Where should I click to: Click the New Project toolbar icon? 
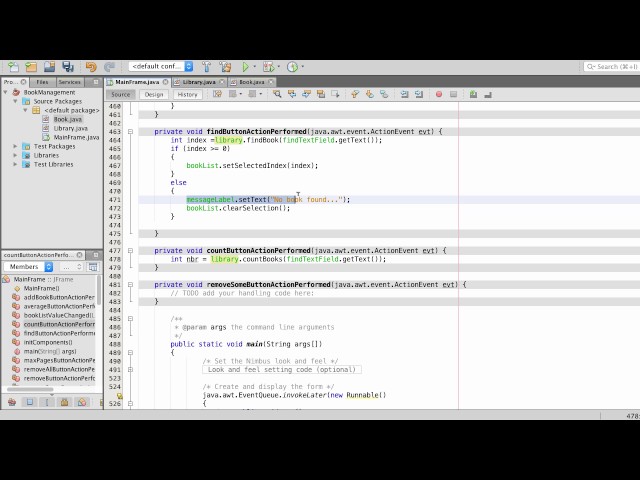pos(31,67)
